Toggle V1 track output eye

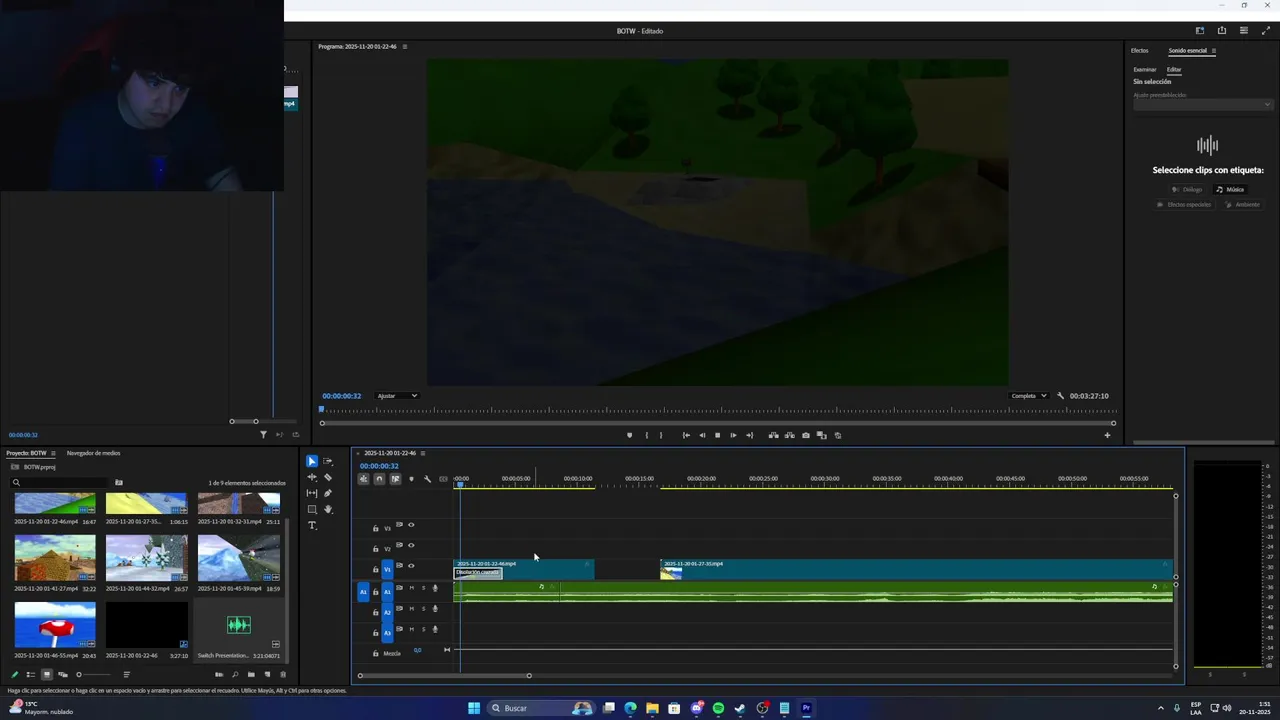pyautogui.click(x=411, y=566)
